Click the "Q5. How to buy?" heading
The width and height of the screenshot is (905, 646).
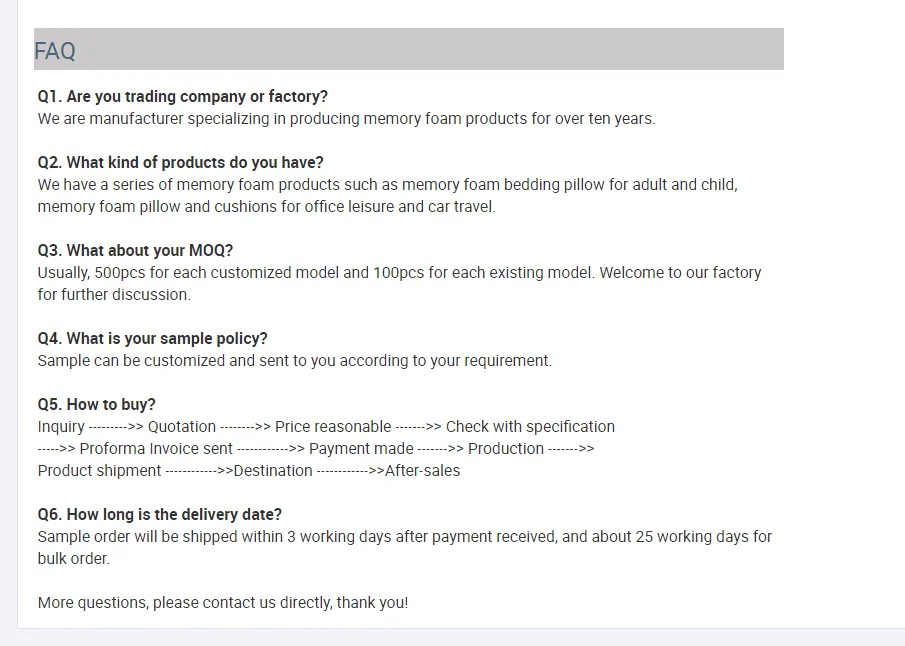pyautogui.click(x=97, y=405)
